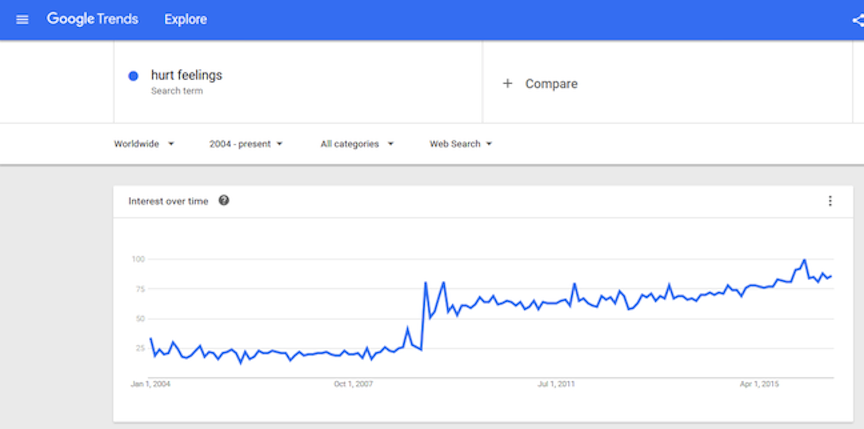864x429 pixels.
Task: Click the Interest over time heading
Action: (x=168, y=201)
